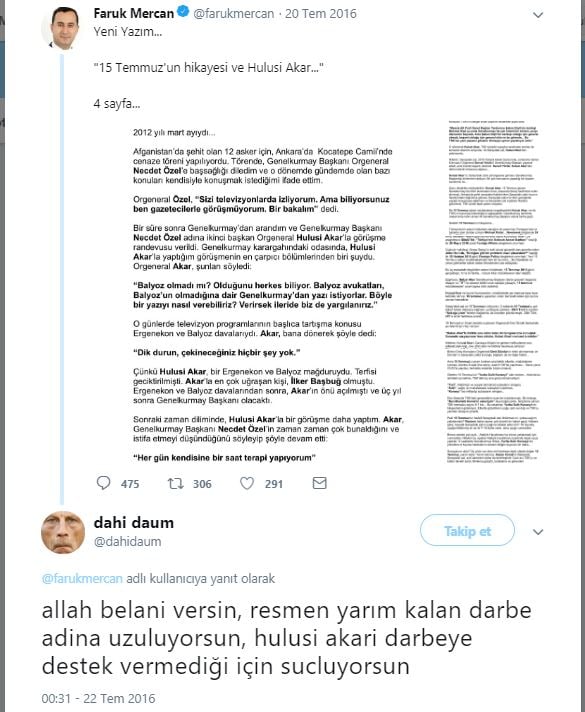Expand the chevron menu on Faruk Mercan's tweet

tap(538, 15)
